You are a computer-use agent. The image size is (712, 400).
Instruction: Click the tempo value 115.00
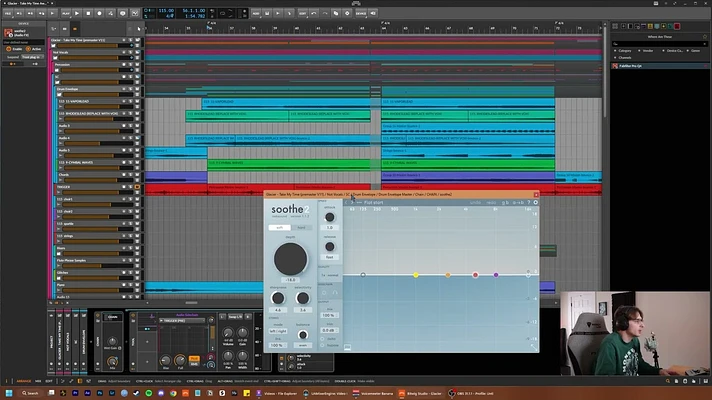point(166,10)
